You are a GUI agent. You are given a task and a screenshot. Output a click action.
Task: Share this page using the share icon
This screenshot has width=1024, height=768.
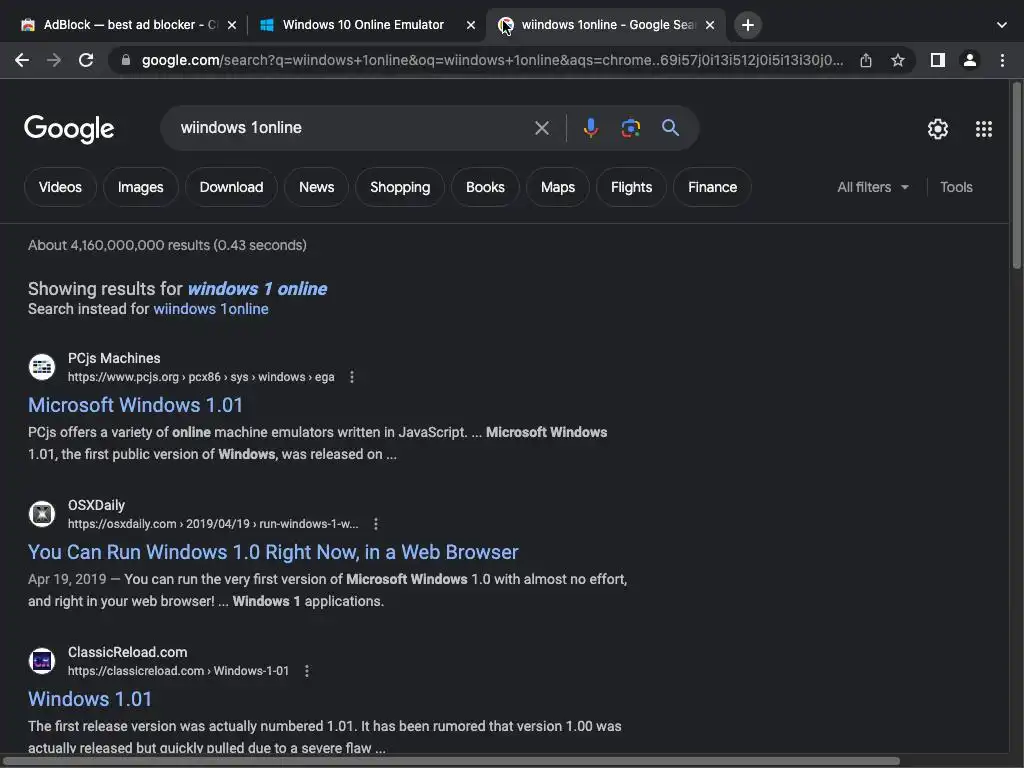866,60
